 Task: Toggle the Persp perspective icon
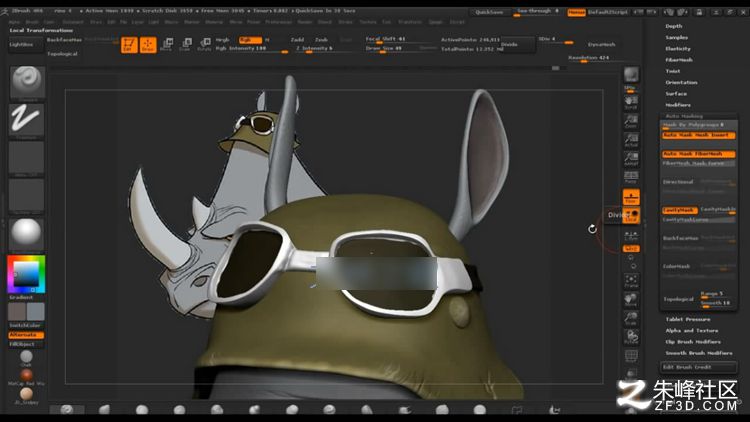tap(631, 178)
